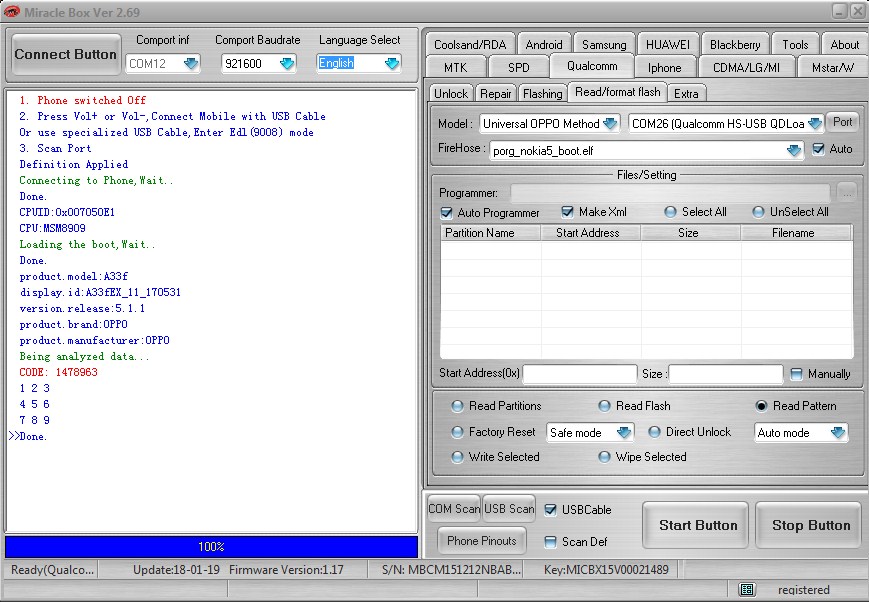Open the Safe mode dropdown
This screenshot has width=869, height=602.
coord(623,432)
